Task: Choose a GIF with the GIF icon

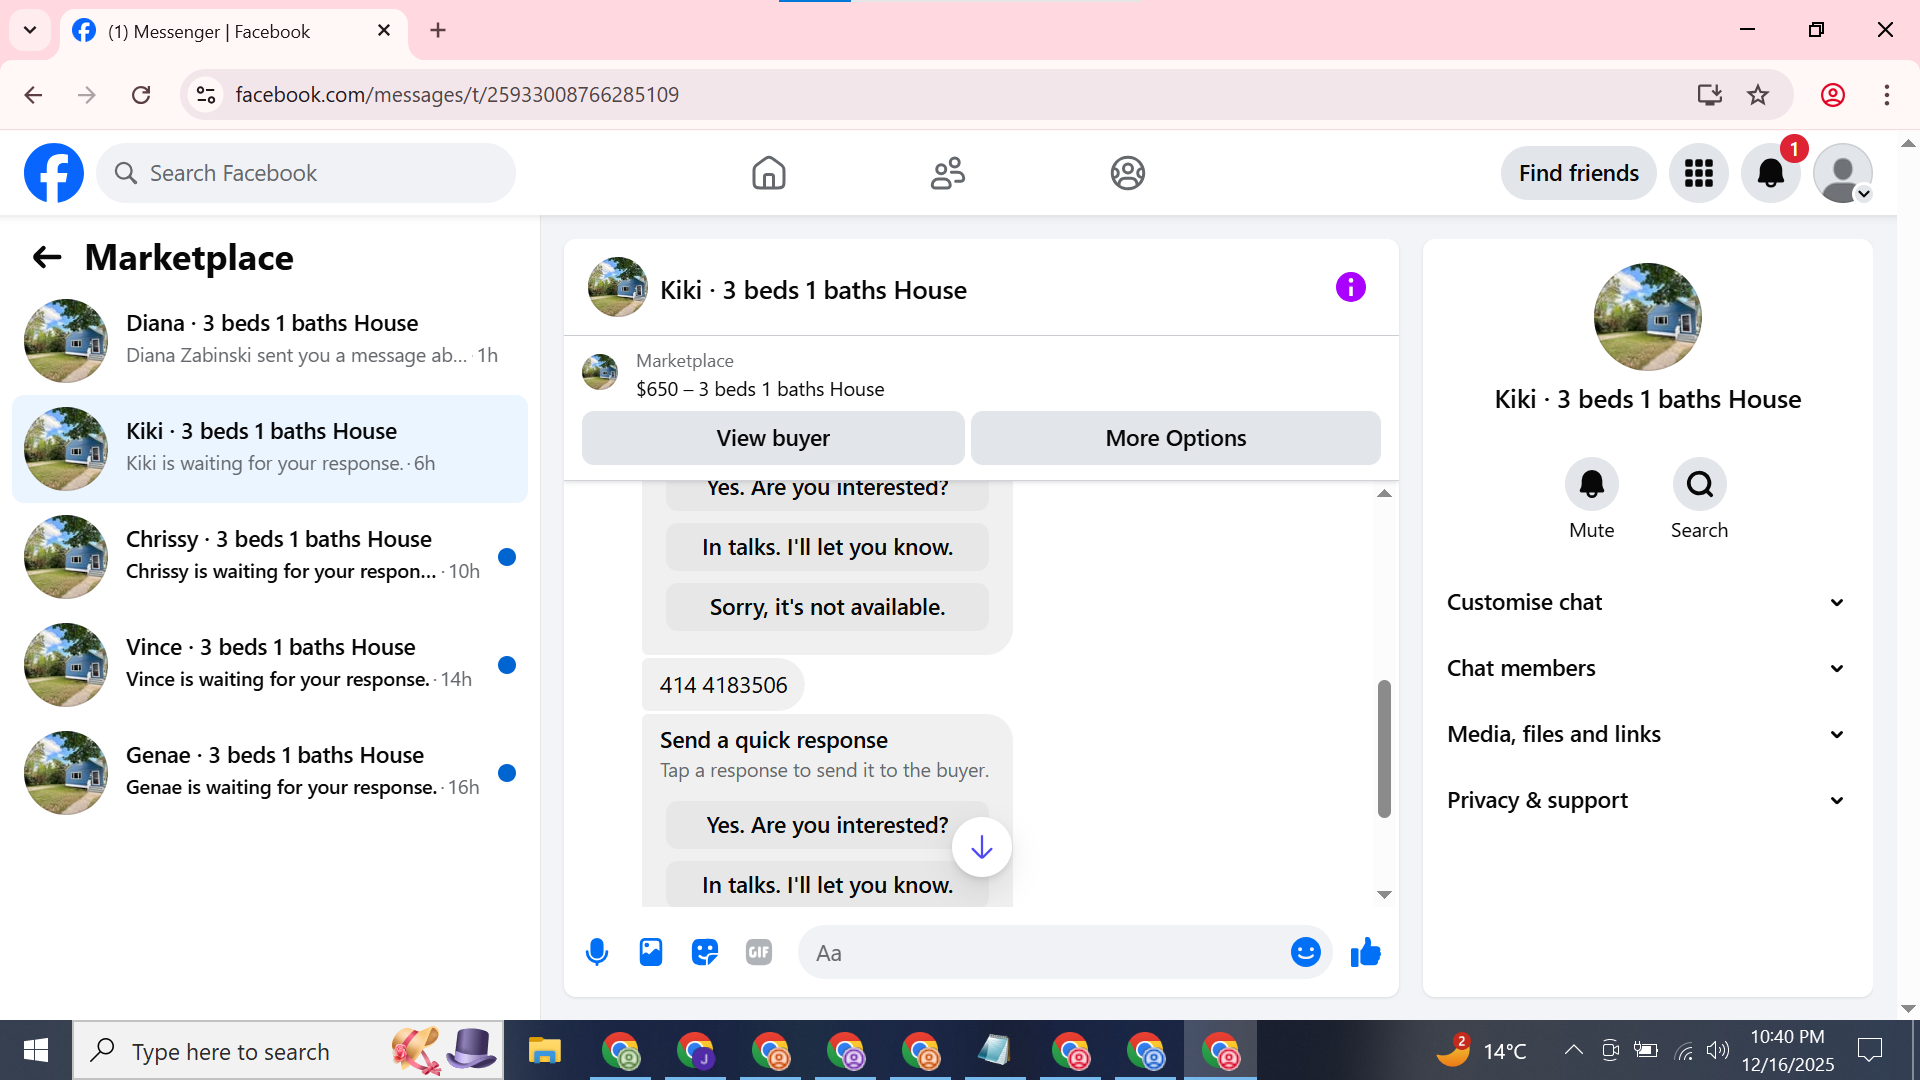Action: tap(759, 952)
